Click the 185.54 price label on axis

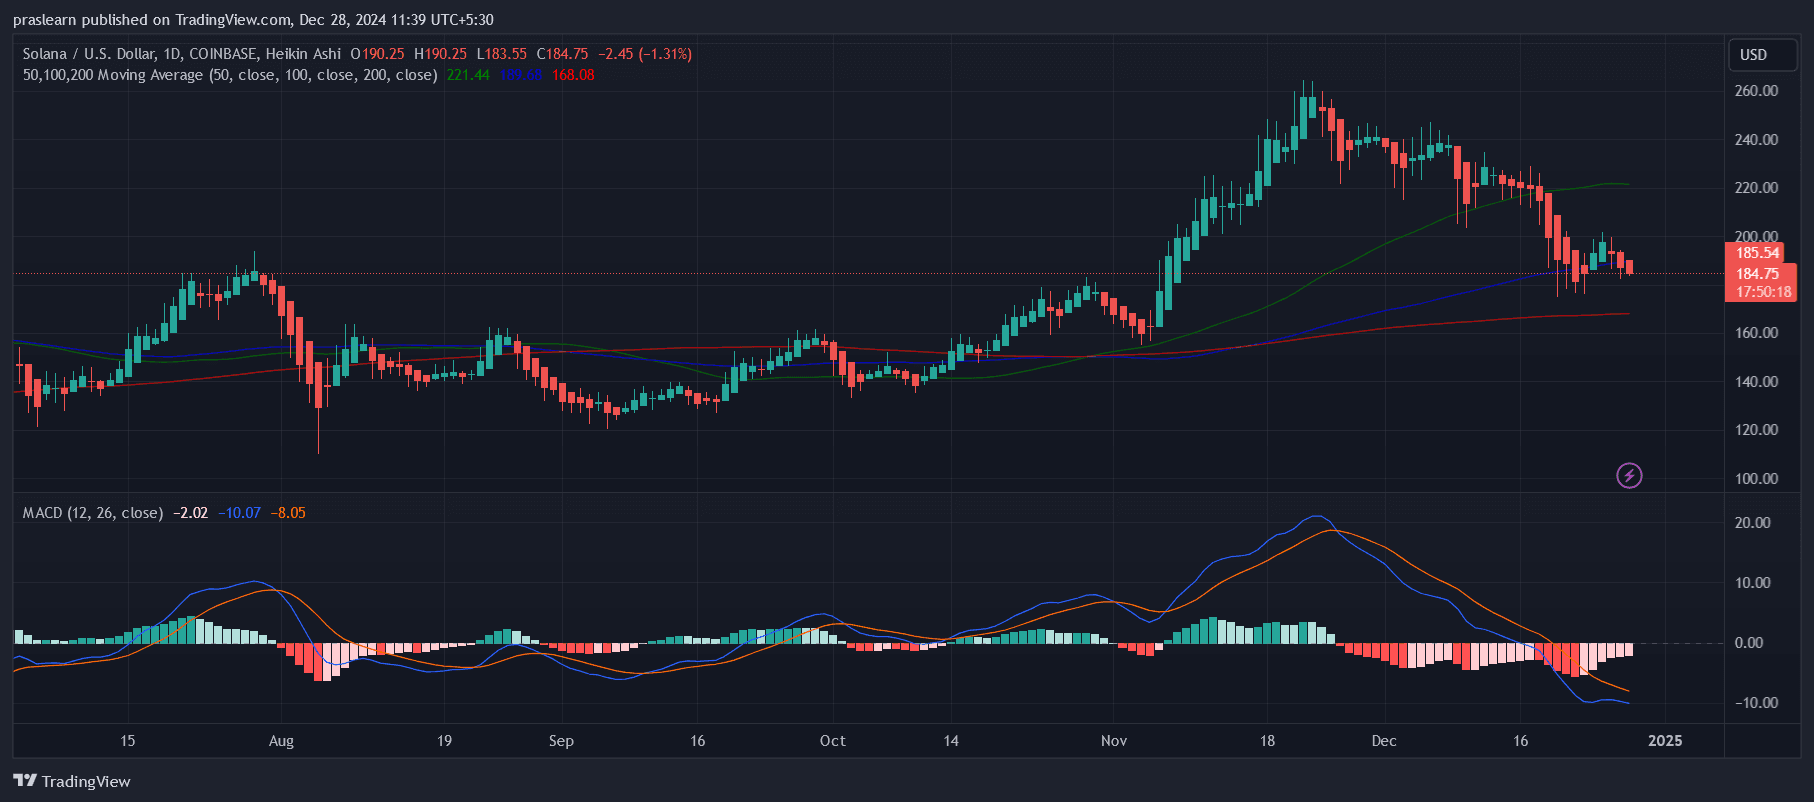(1757, 253)
